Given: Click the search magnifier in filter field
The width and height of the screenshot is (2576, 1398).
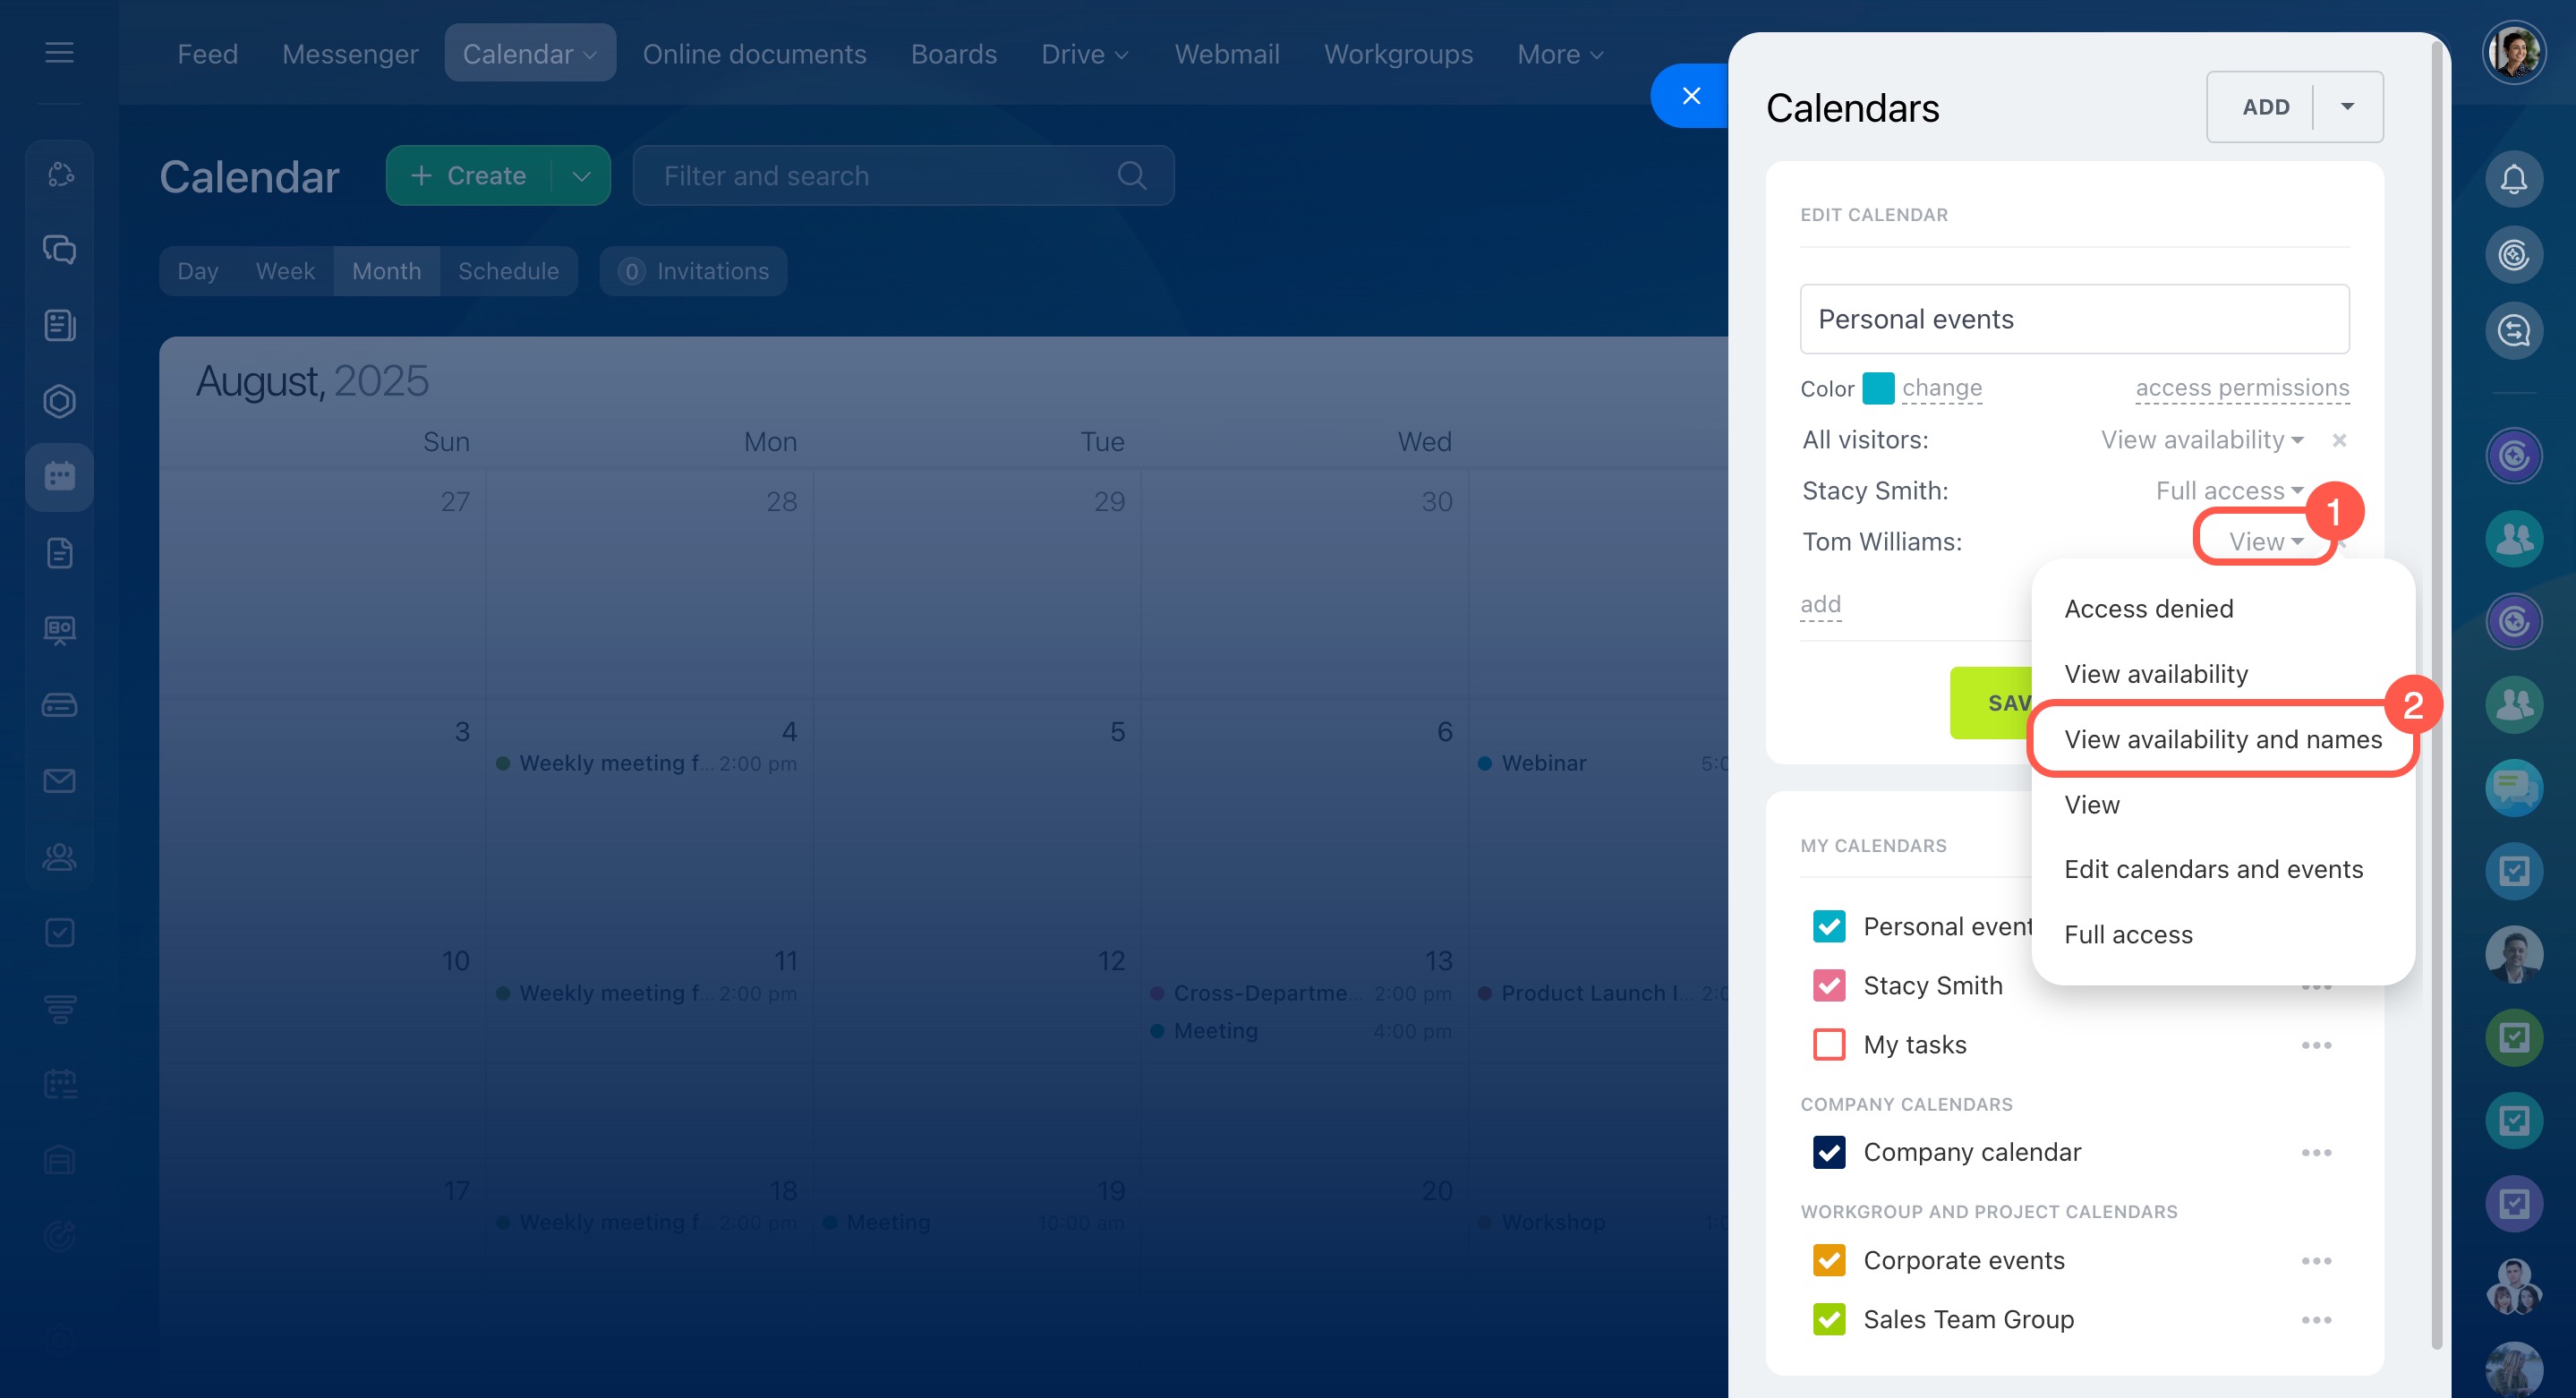Looking at the screenshot, I should pos(1131,176).
